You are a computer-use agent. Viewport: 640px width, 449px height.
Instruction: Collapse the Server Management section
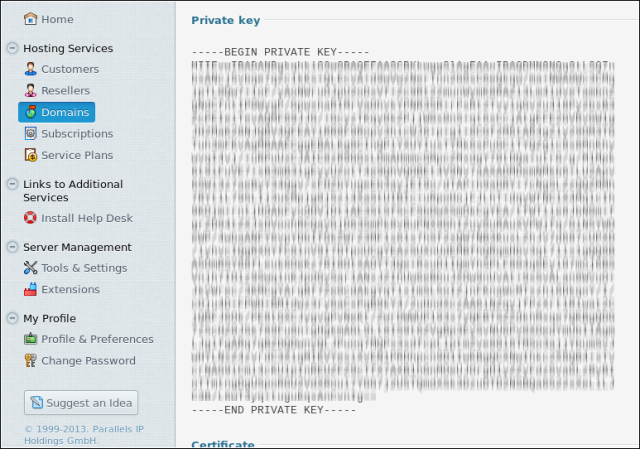coord(12,247)
